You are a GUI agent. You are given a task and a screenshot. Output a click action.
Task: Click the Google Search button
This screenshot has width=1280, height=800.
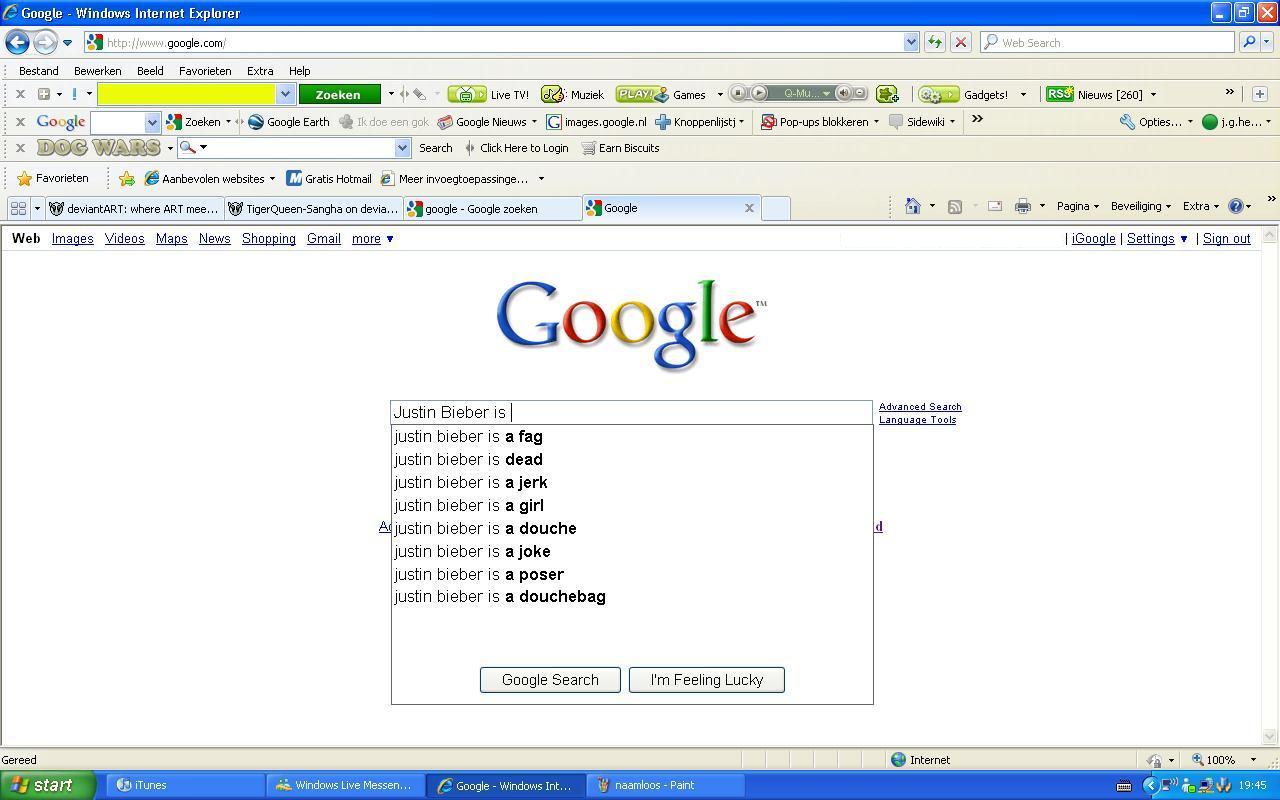coord(550,680)
